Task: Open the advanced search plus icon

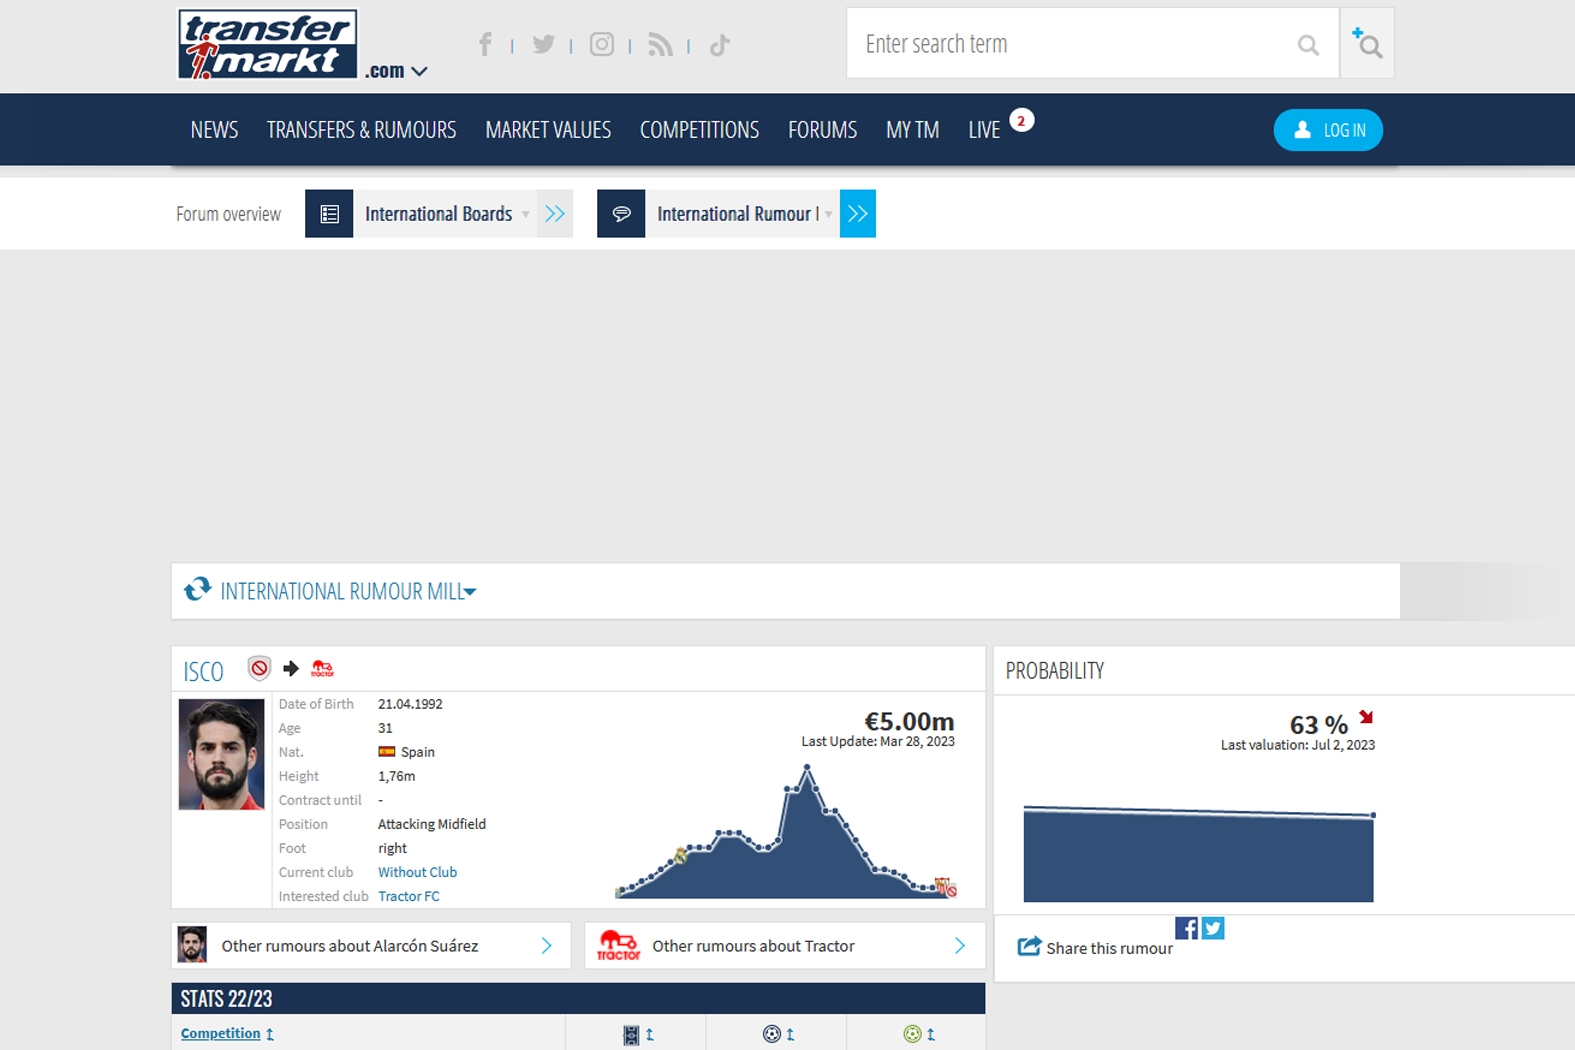Action: (x=1366, y=44)
